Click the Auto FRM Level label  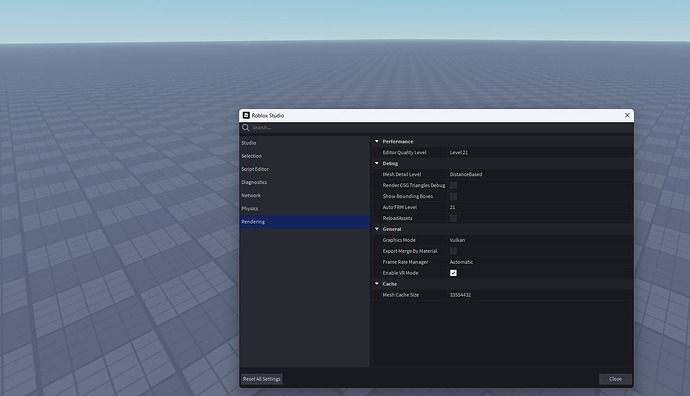pyautogui.click(x=400, y=207)
